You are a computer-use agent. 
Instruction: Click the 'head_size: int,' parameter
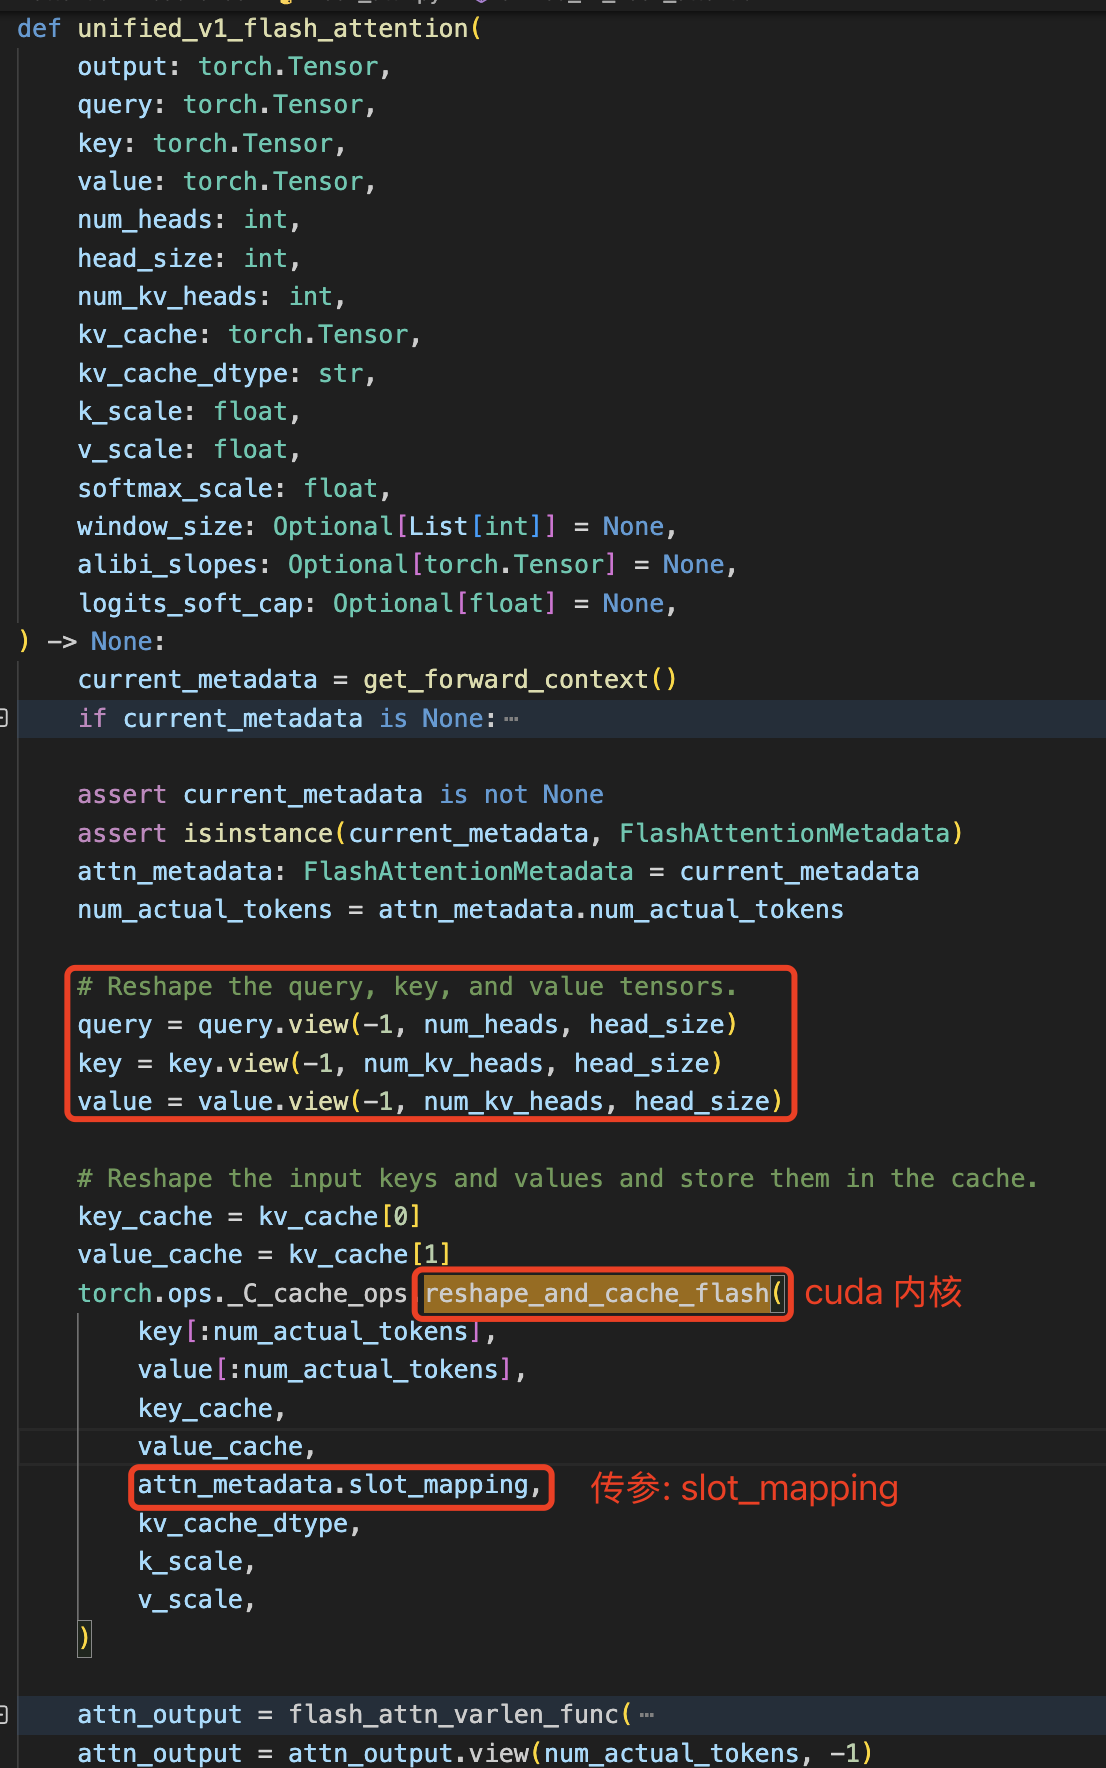[x=189, y=259]
